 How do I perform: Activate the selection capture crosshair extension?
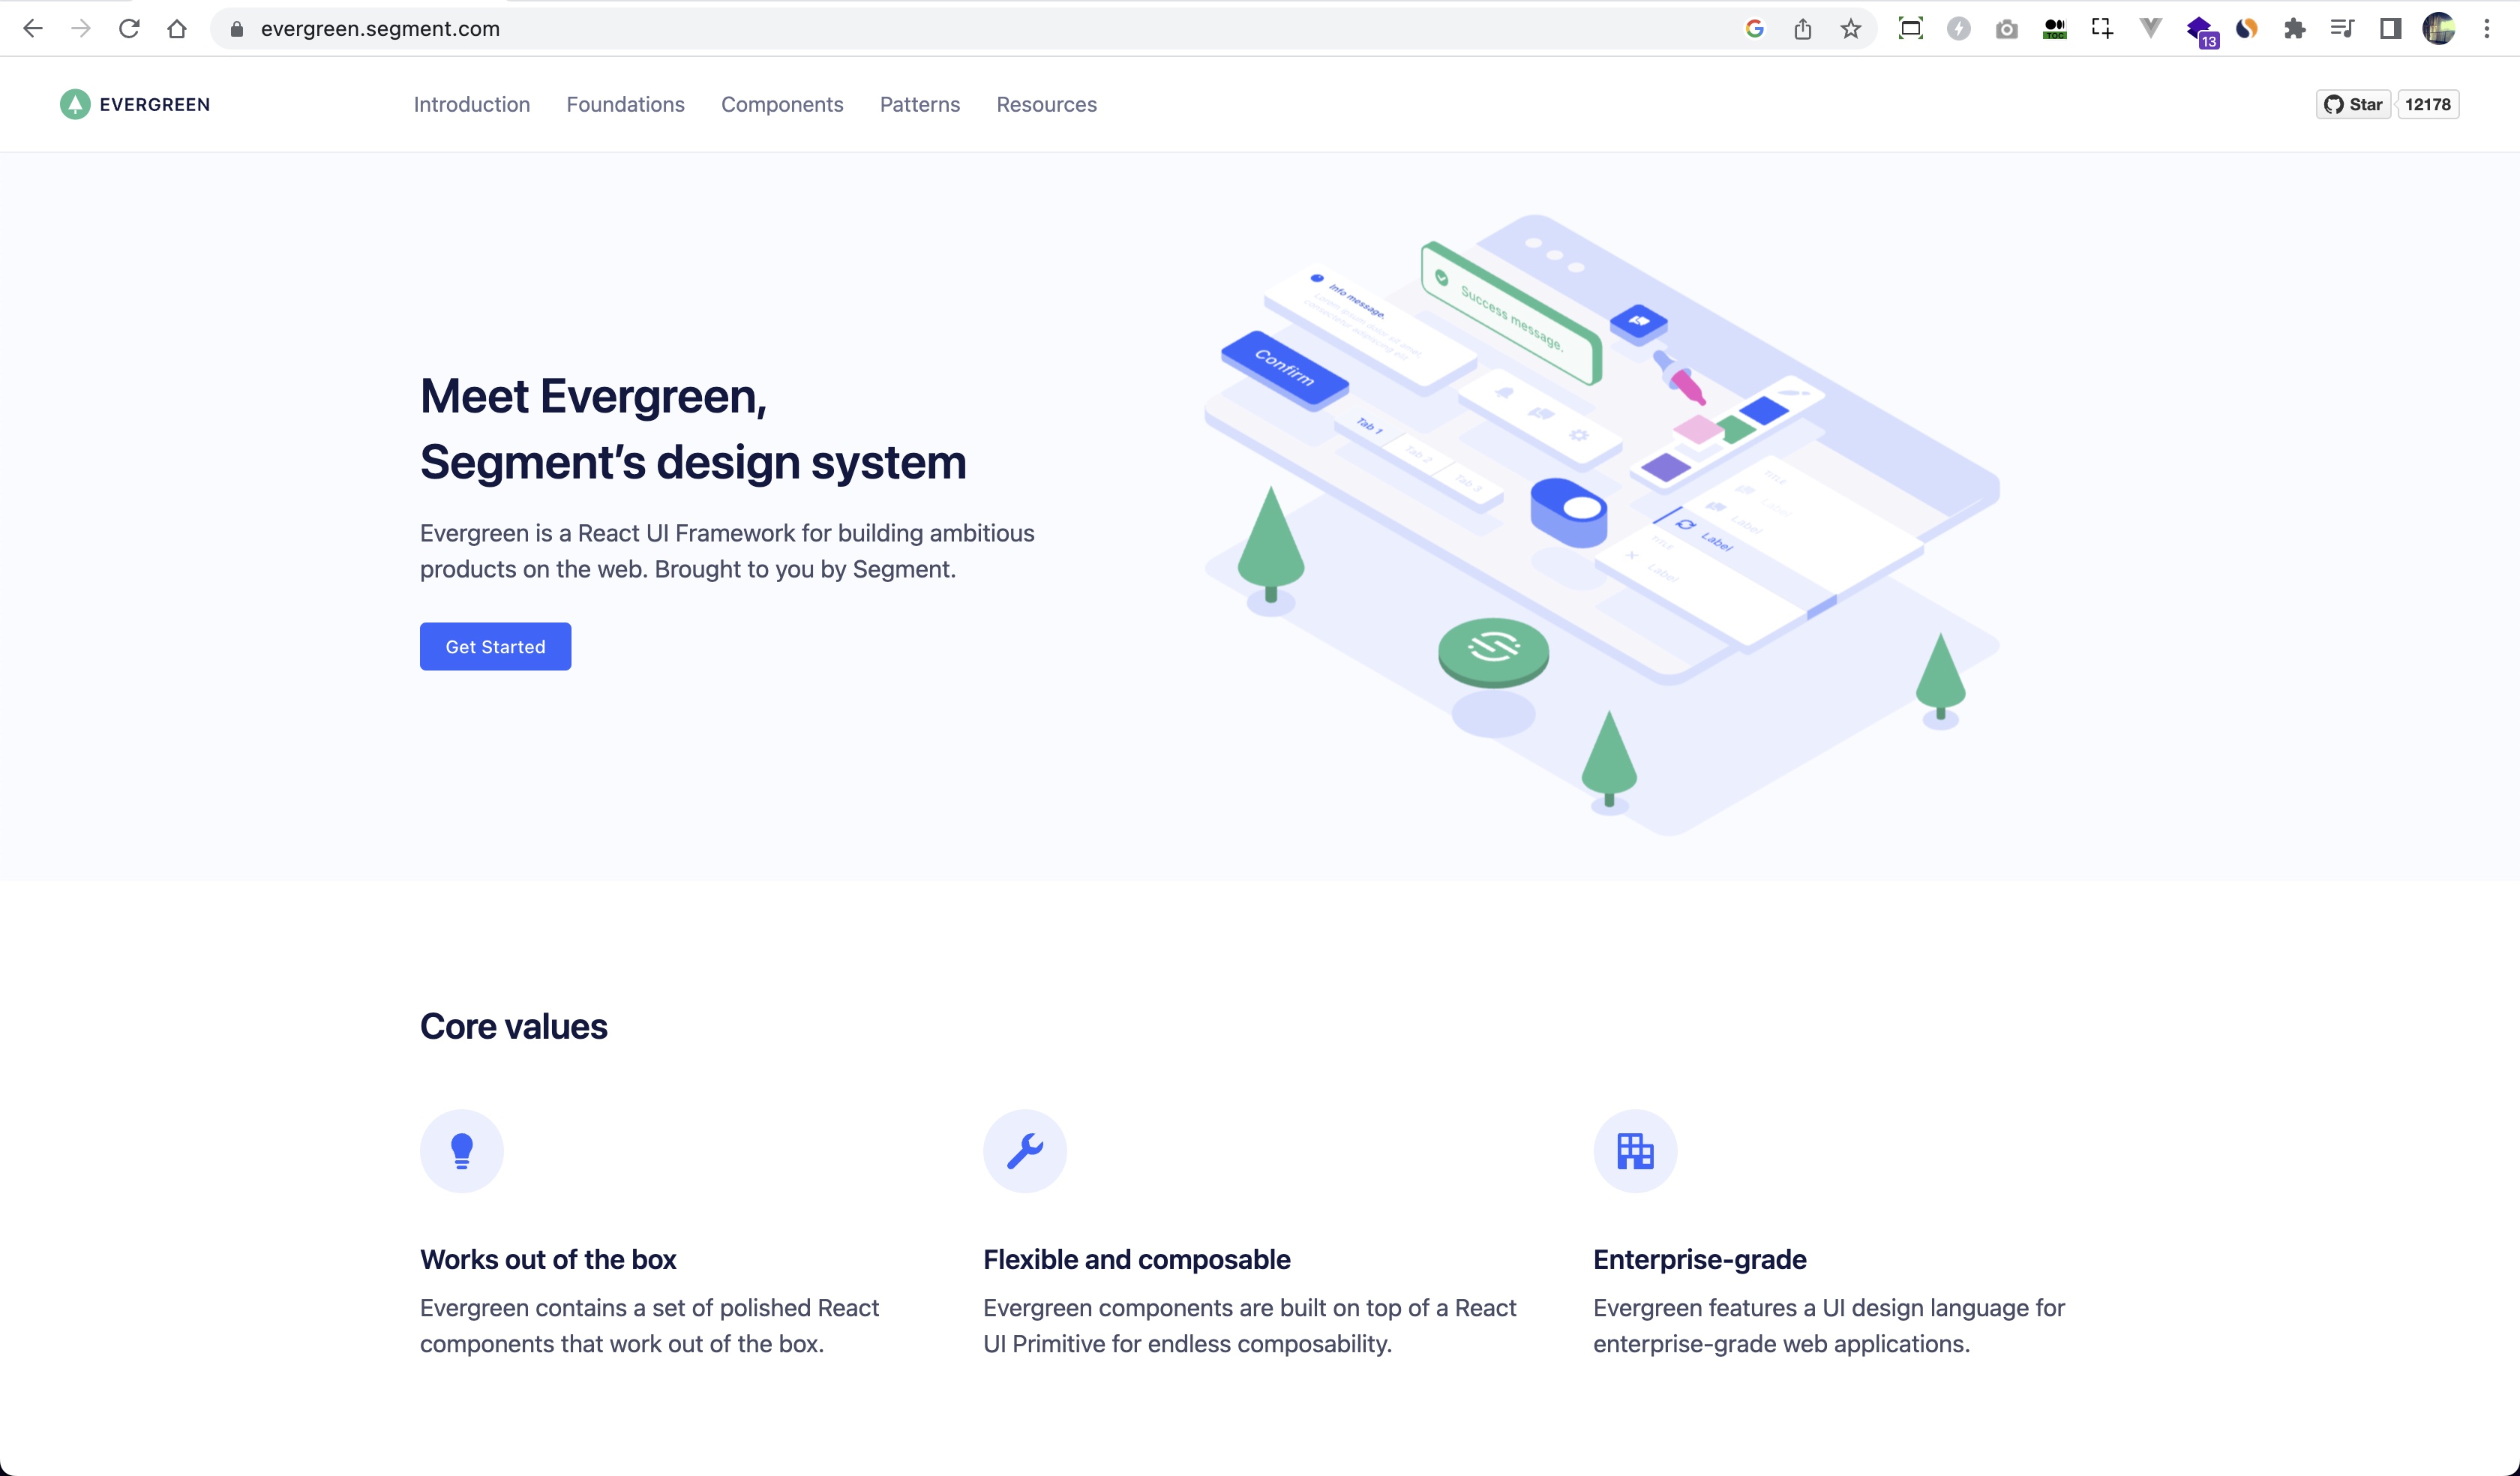tap(2103, 29)
